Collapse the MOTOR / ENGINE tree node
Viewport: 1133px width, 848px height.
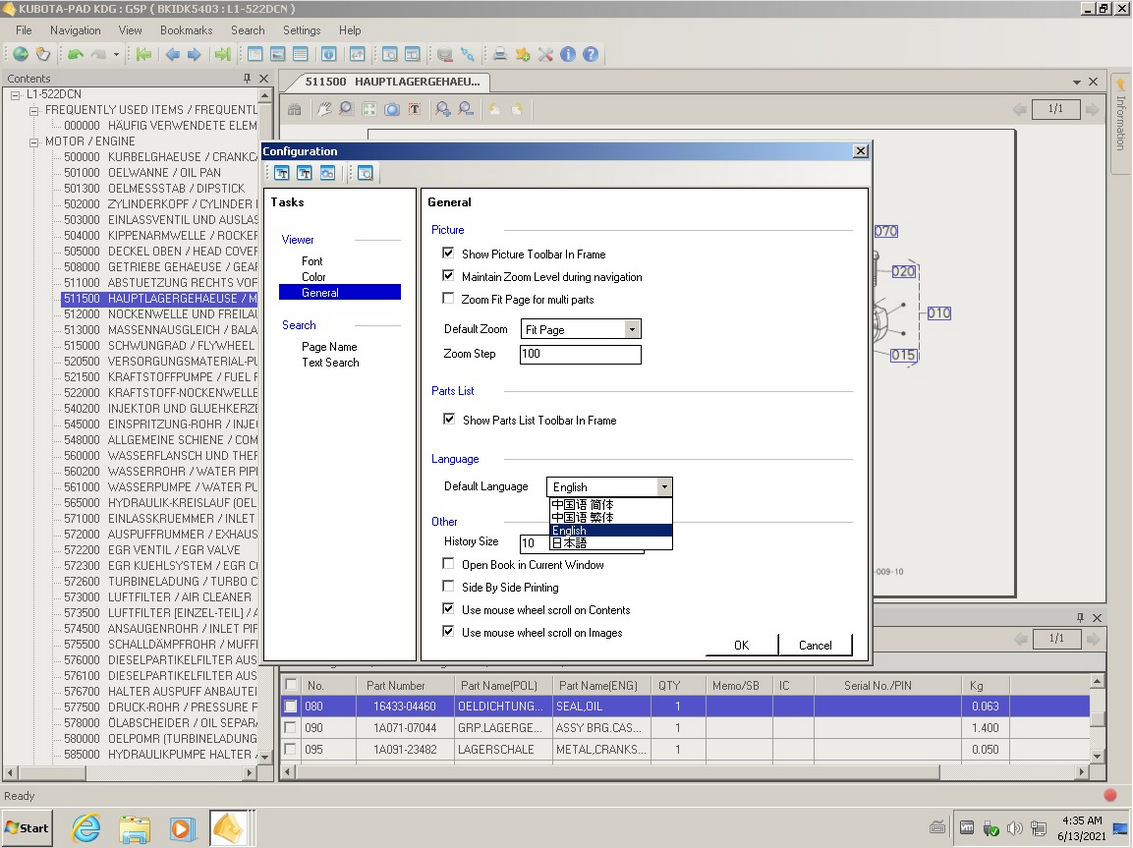point(34,142)
